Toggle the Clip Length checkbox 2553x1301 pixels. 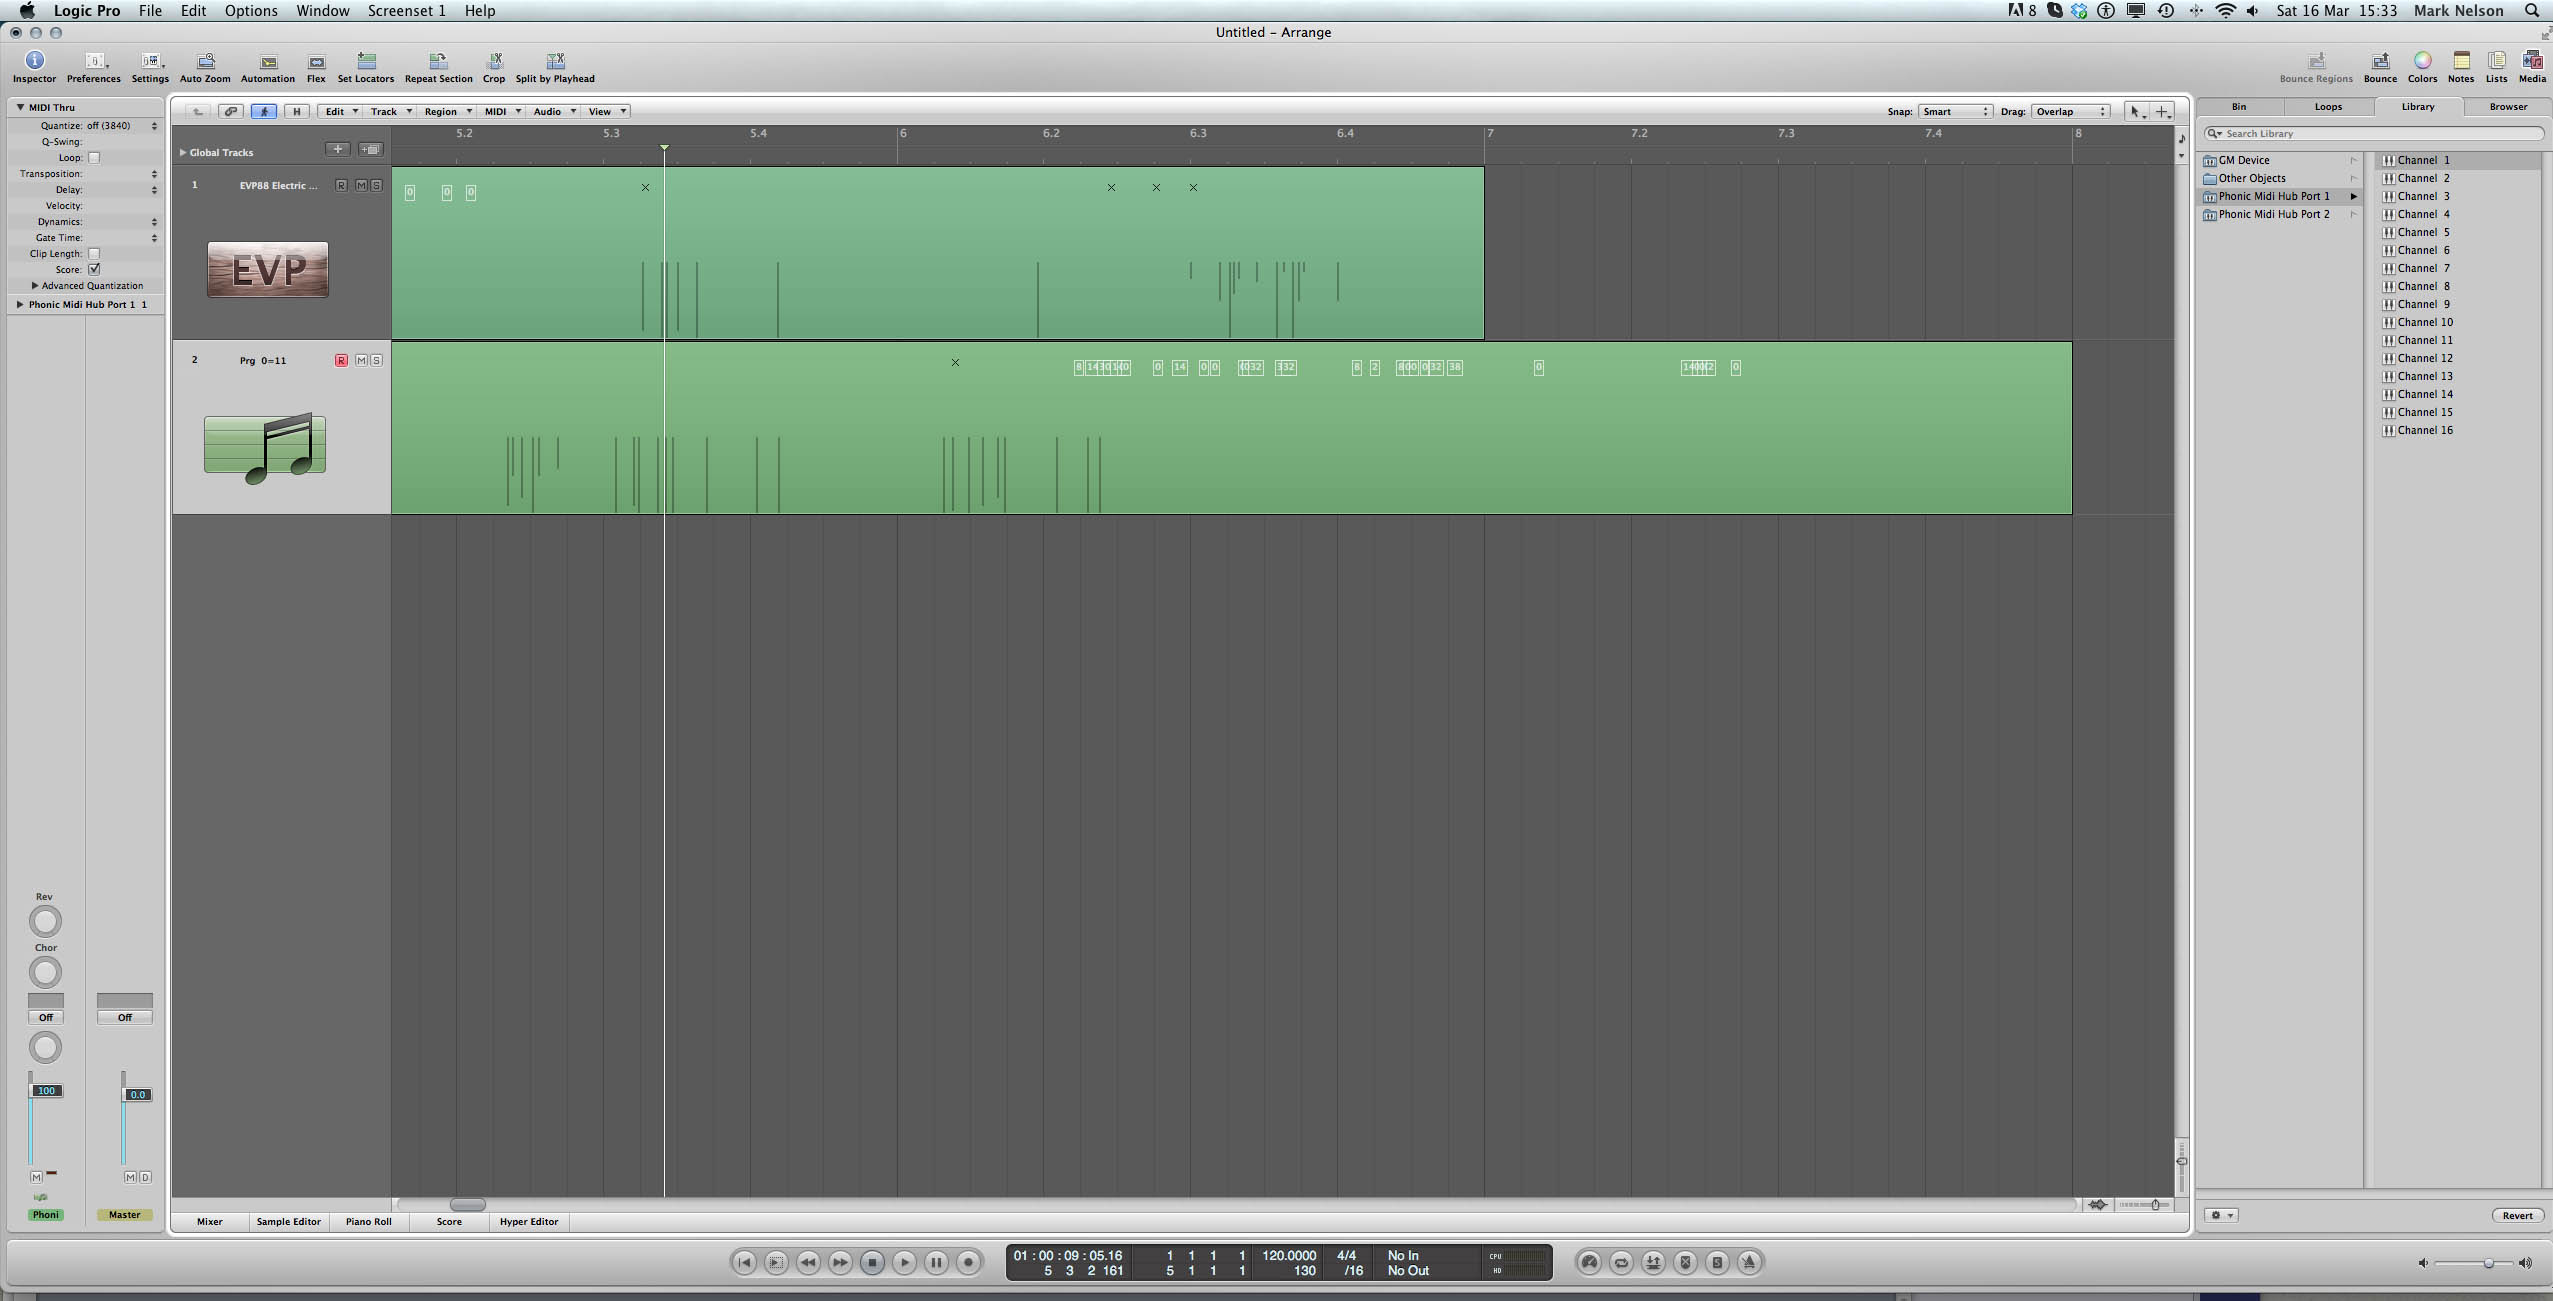[94, 253]
